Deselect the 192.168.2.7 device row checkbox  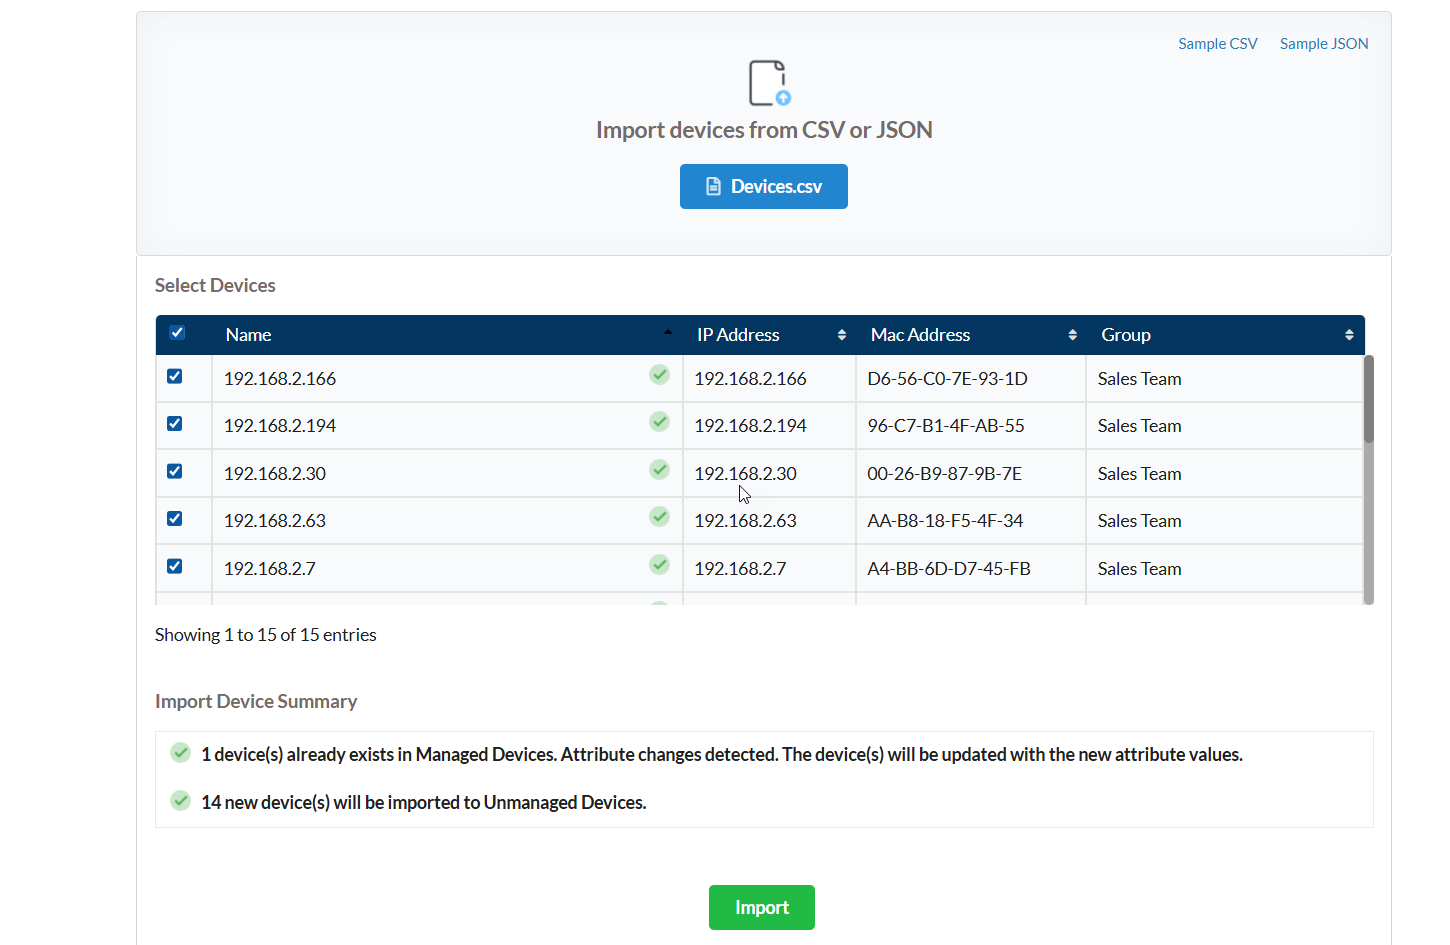pos(175,567)
